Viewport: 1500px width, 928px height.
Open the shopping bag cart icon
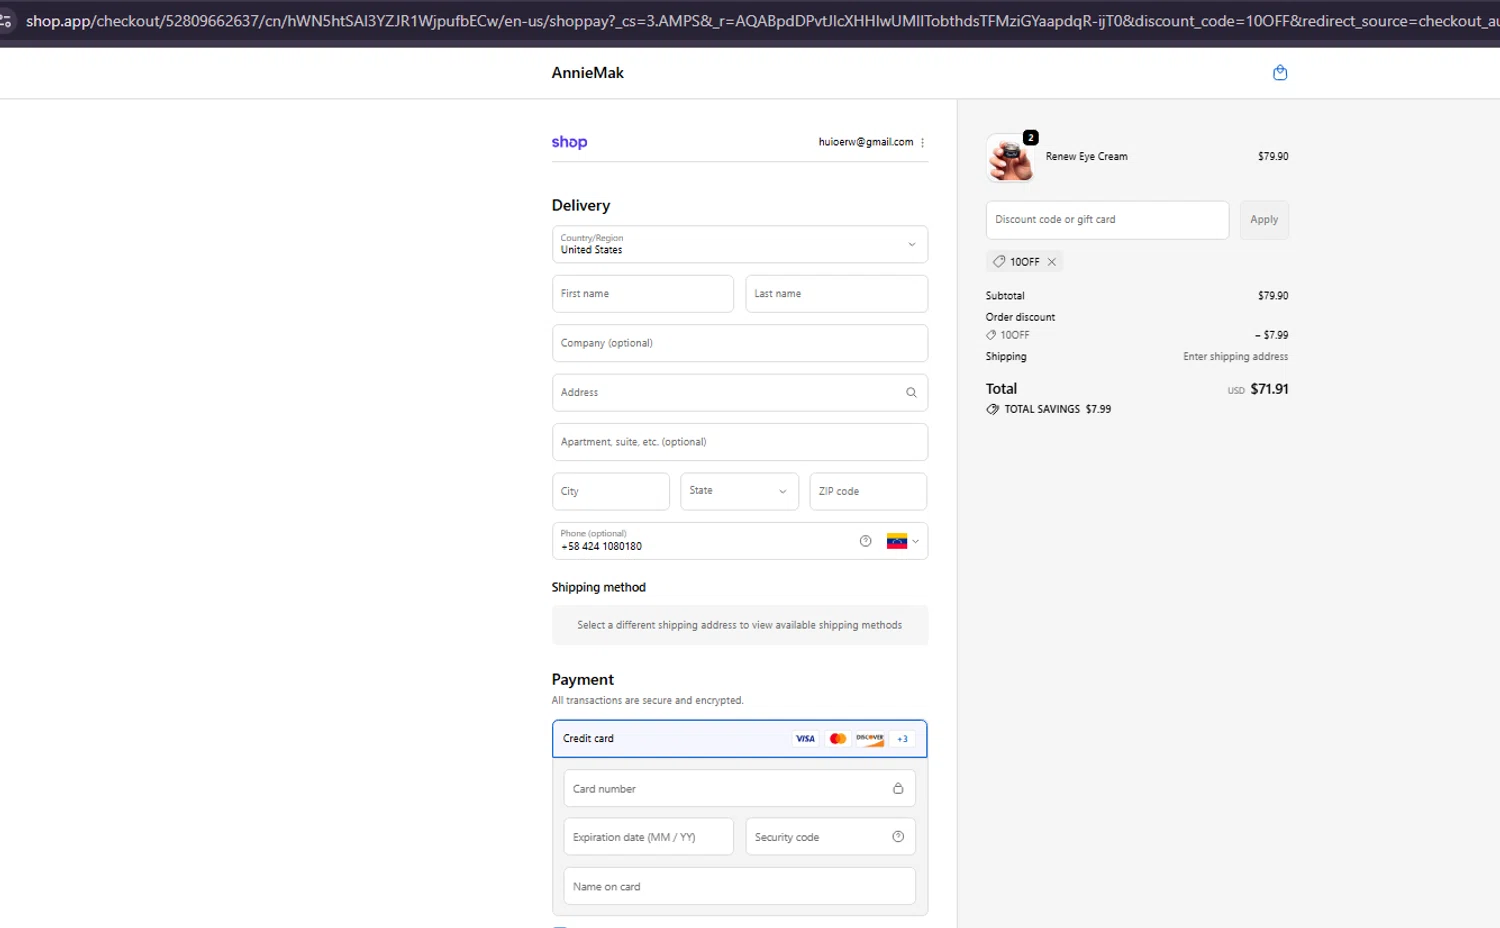tap(1279, 72)
